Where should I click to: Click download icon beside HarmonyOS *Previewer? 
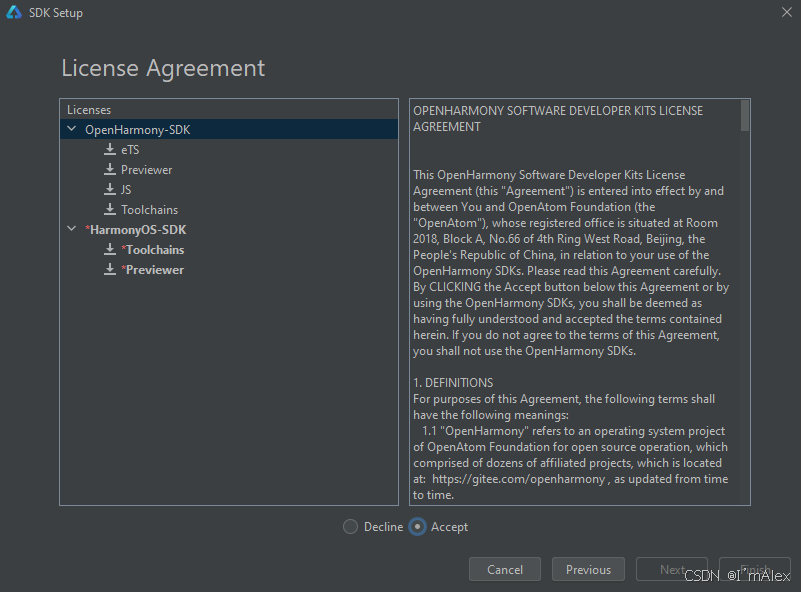tap(110, 269)
